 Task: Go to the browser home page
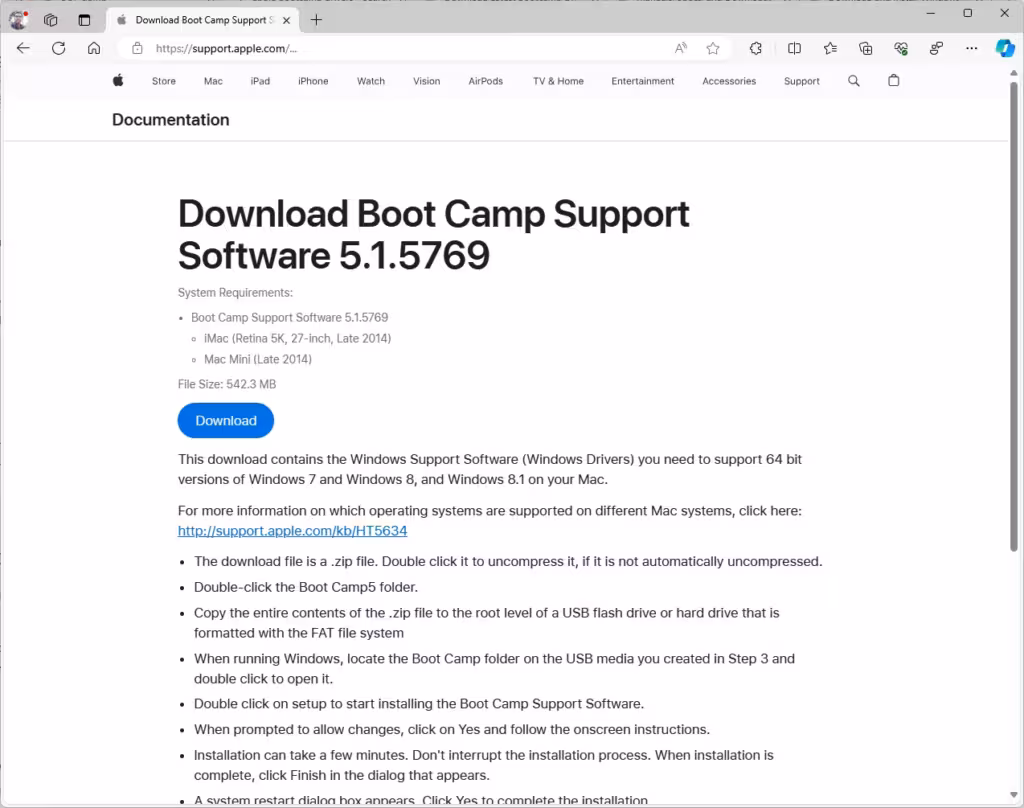(94, 48)
